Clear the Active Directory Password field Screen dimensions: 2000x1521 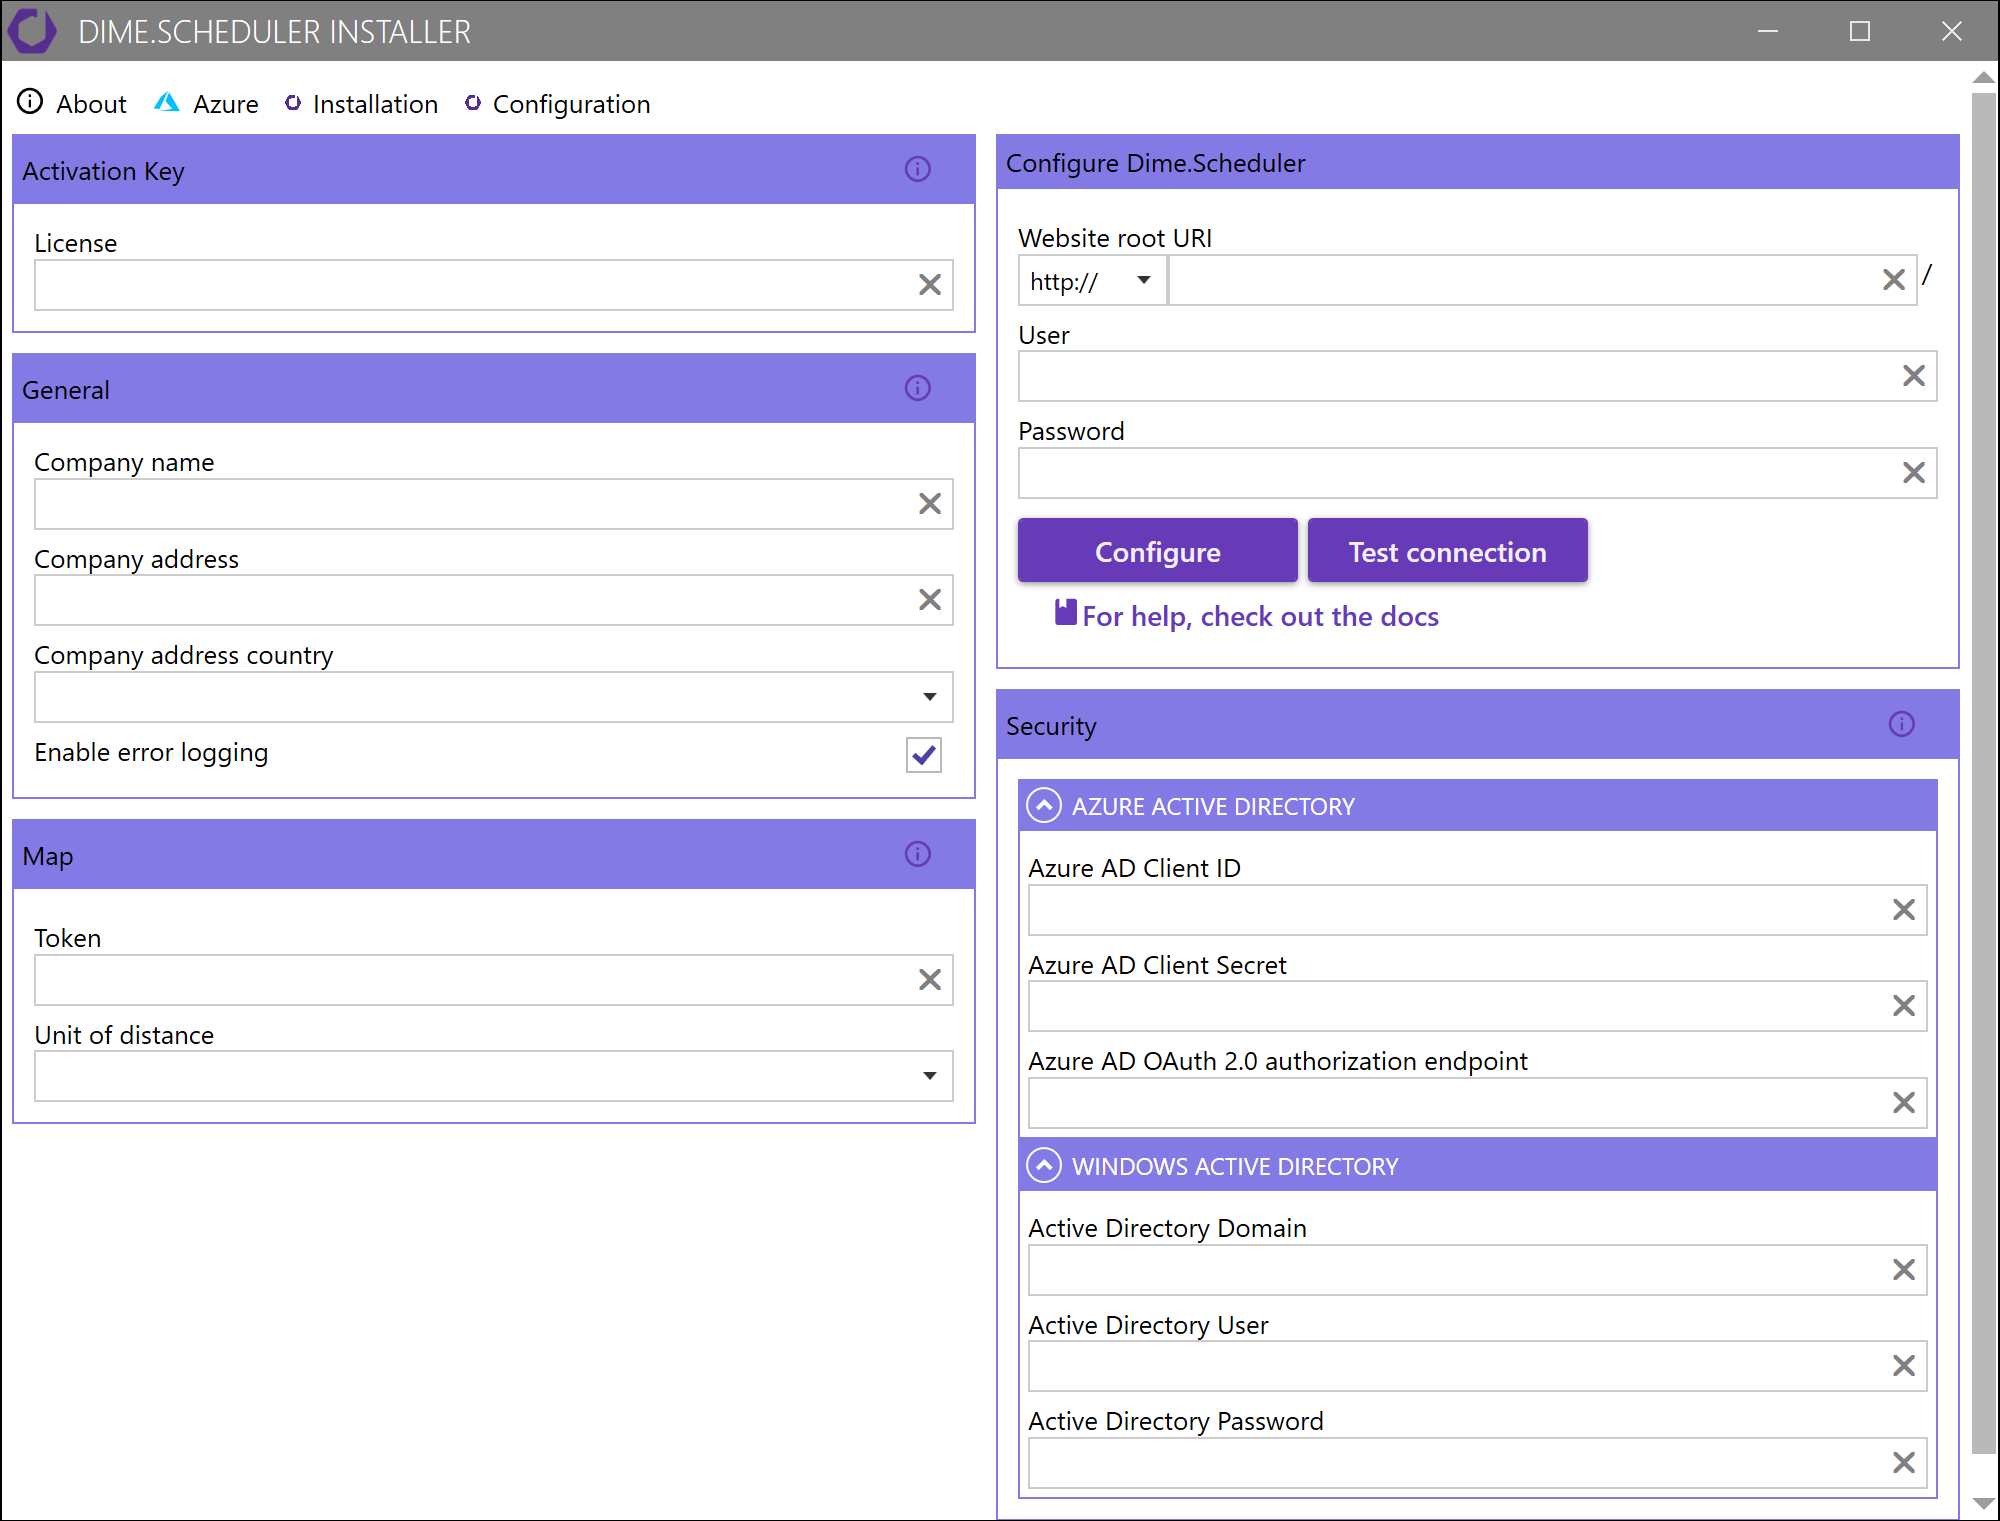(x=1904, y=1463)
